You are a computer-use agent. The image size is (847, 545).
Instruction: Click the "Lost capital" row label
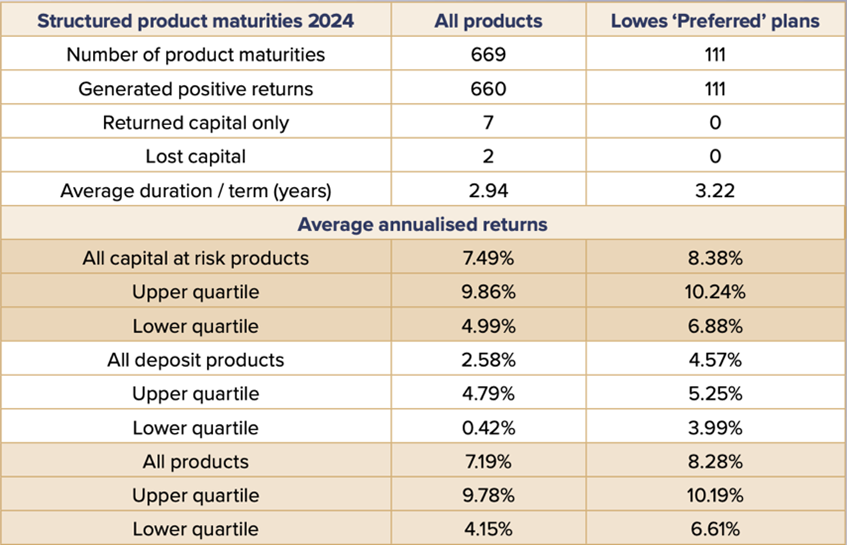[x=195, y=157]
